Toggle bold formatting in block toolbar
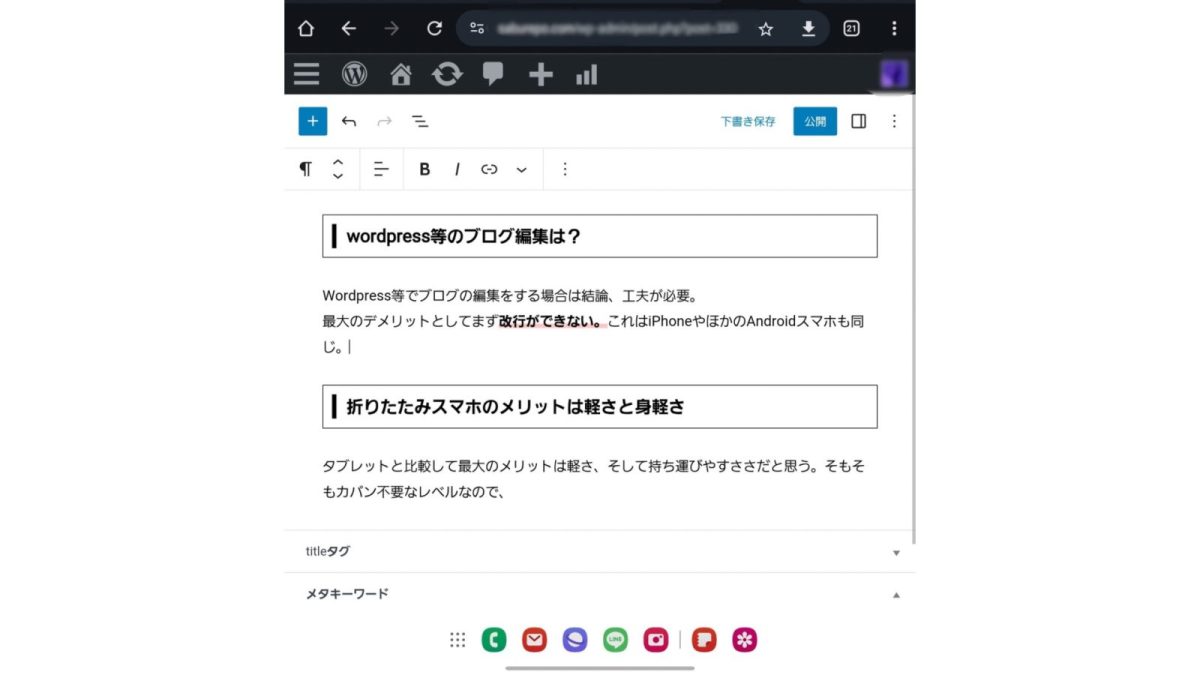The width and height of the screenshot is (1200, 675). (424, 169)
